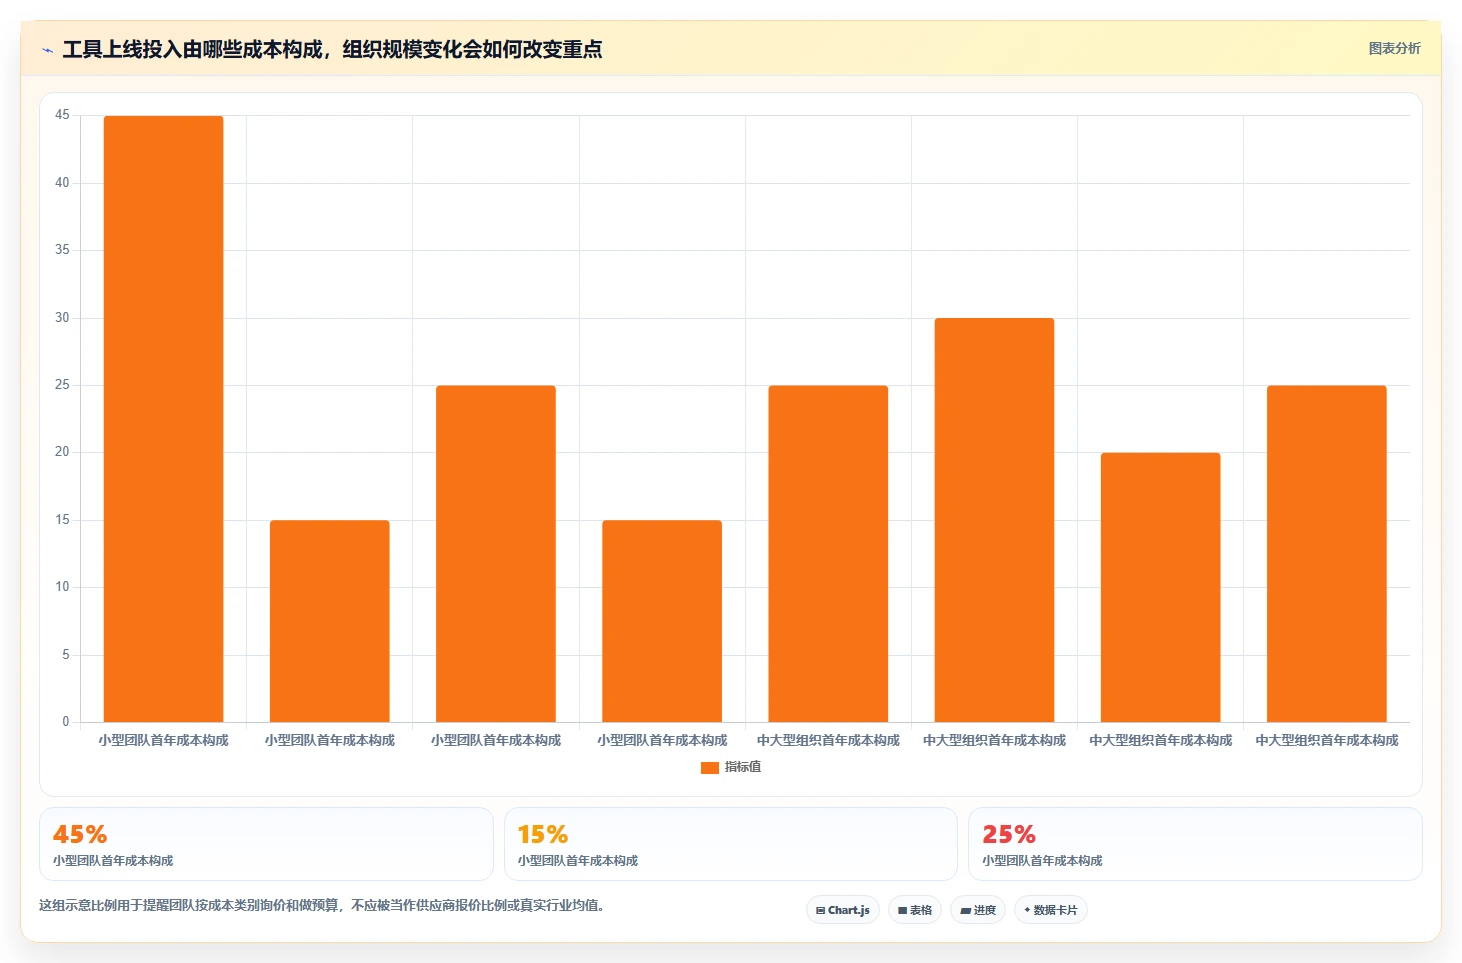Open the 45% data card
This screenshot has height=963, width=1462.
(x=266, y=844)
